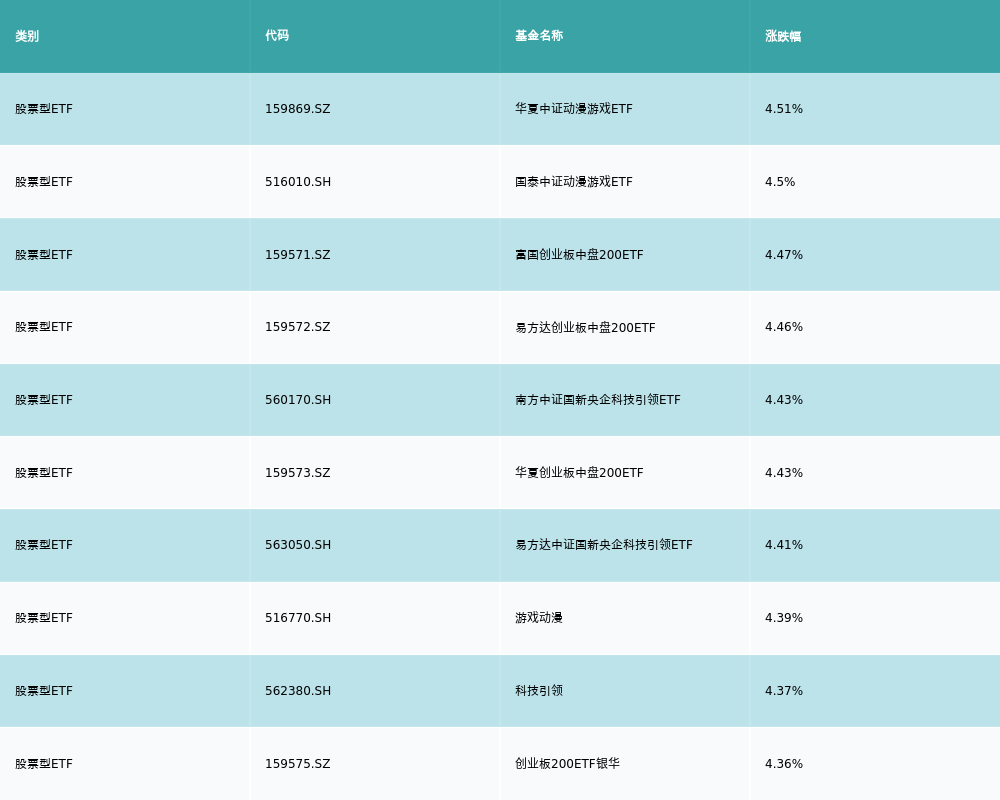1000x800 pixels.
Task: Select fund name 南方中证国新央企科技引领ETF
Action: (x=598, y=400)
